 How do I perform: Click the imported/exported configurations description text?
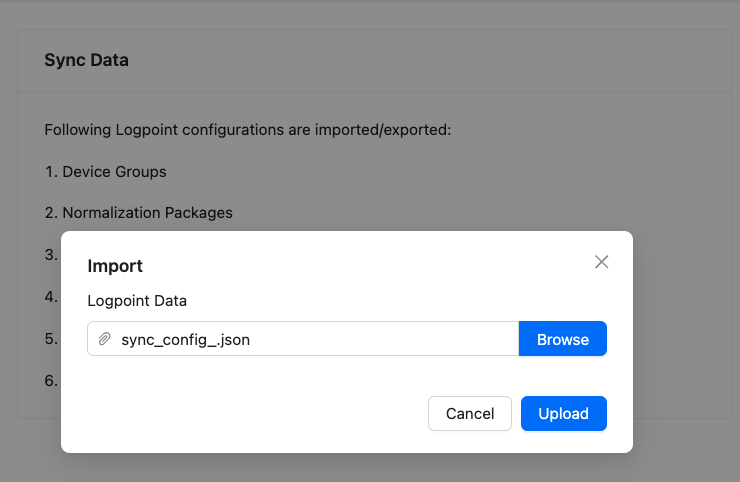click(x=248, y=130)
